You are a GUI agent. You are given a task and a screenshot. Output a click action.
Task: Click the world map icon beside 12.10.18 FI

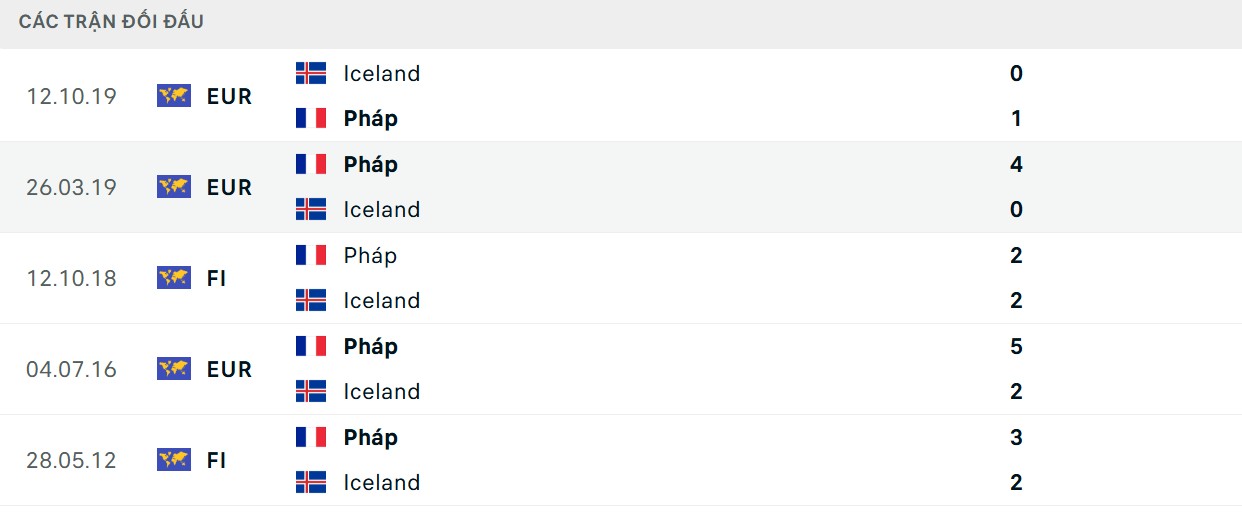tap(174, 278)
